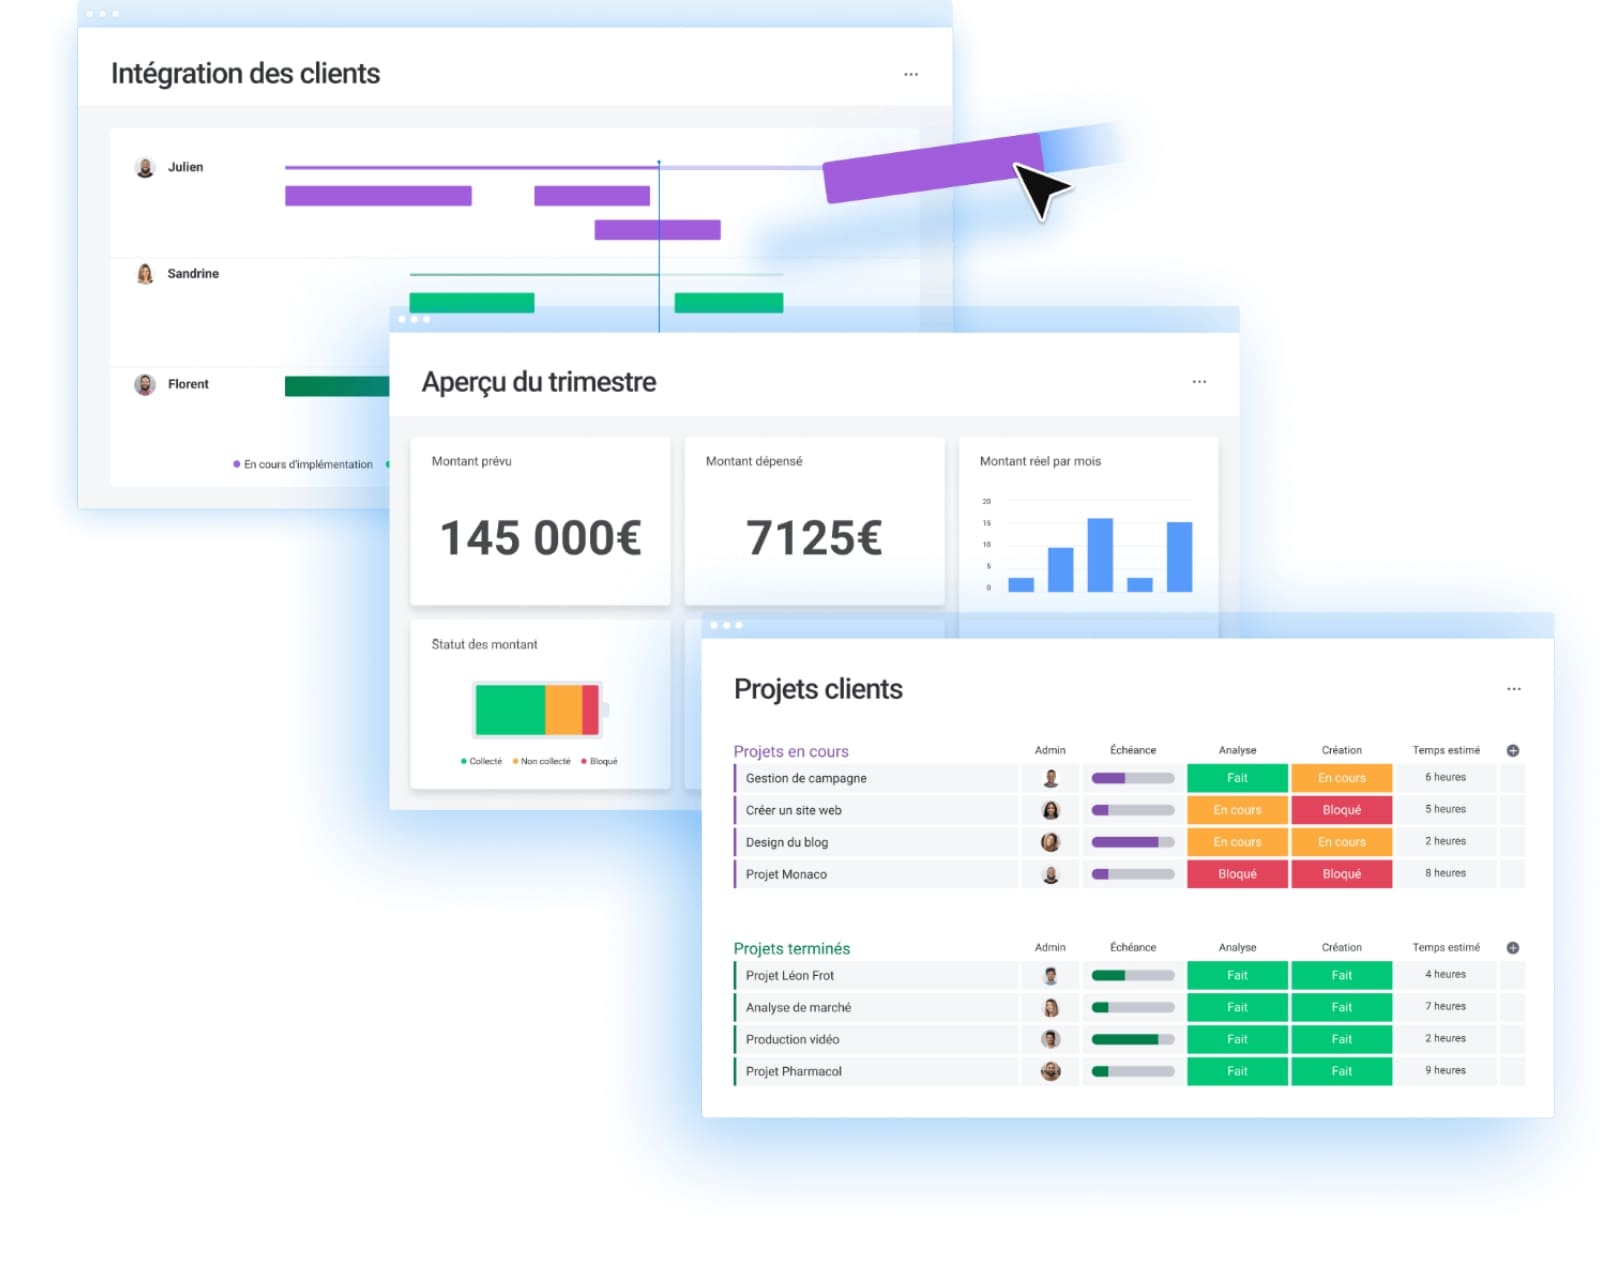The height and width of the screenshot is (1280, 1600).
Task: Click the 145 000€ Montant prévu value
Action: [540, 538]
